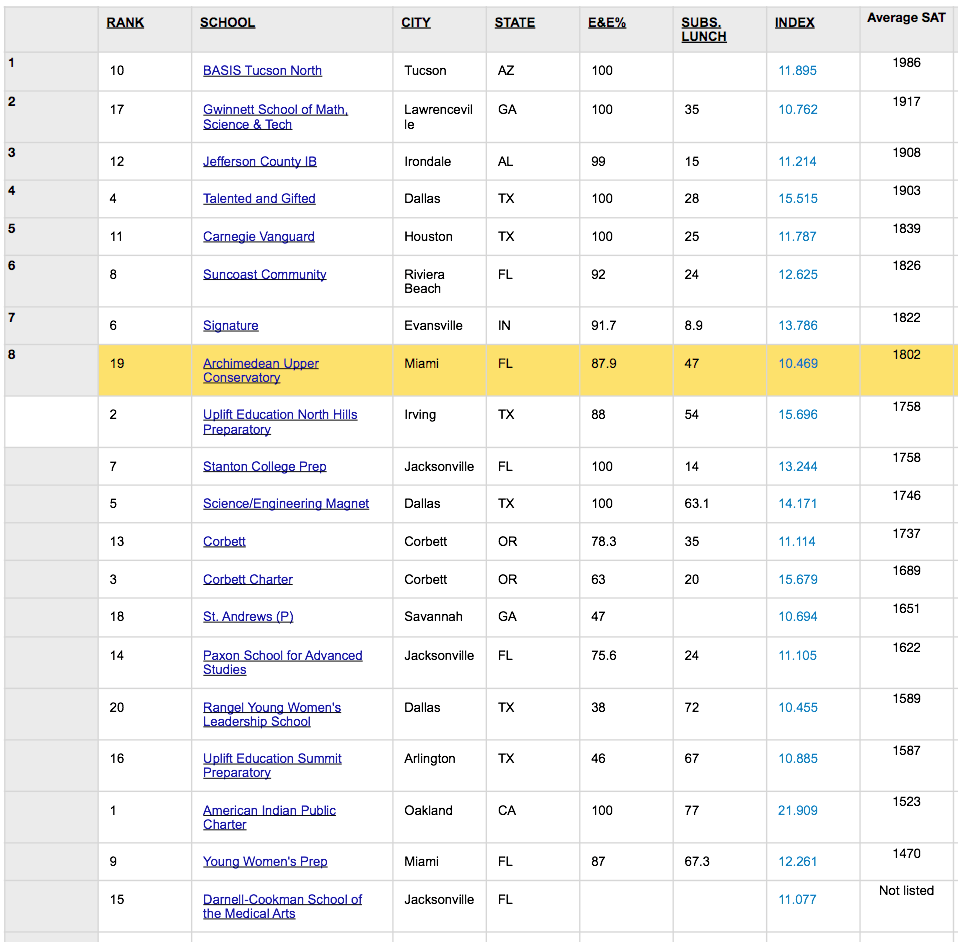This screenshot has height=942, width=958.
Task: Open BASIS Tucson North school link
Action: point(262,71)
